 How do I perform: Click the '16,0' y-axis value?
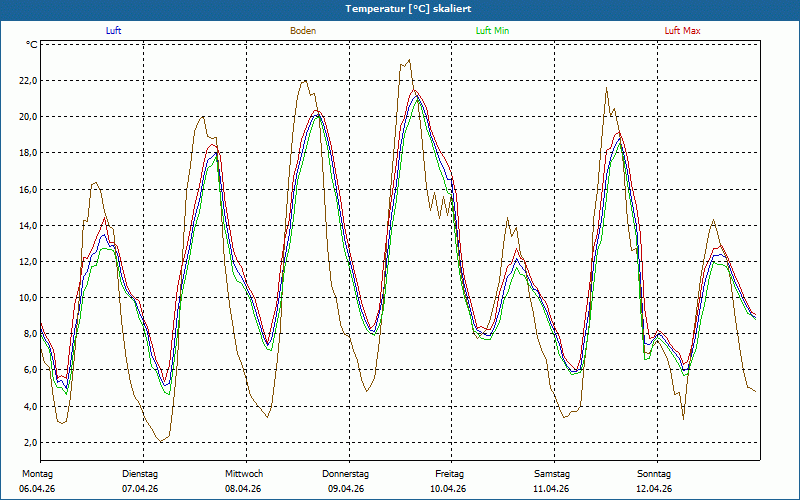click(x=28, y=189)
